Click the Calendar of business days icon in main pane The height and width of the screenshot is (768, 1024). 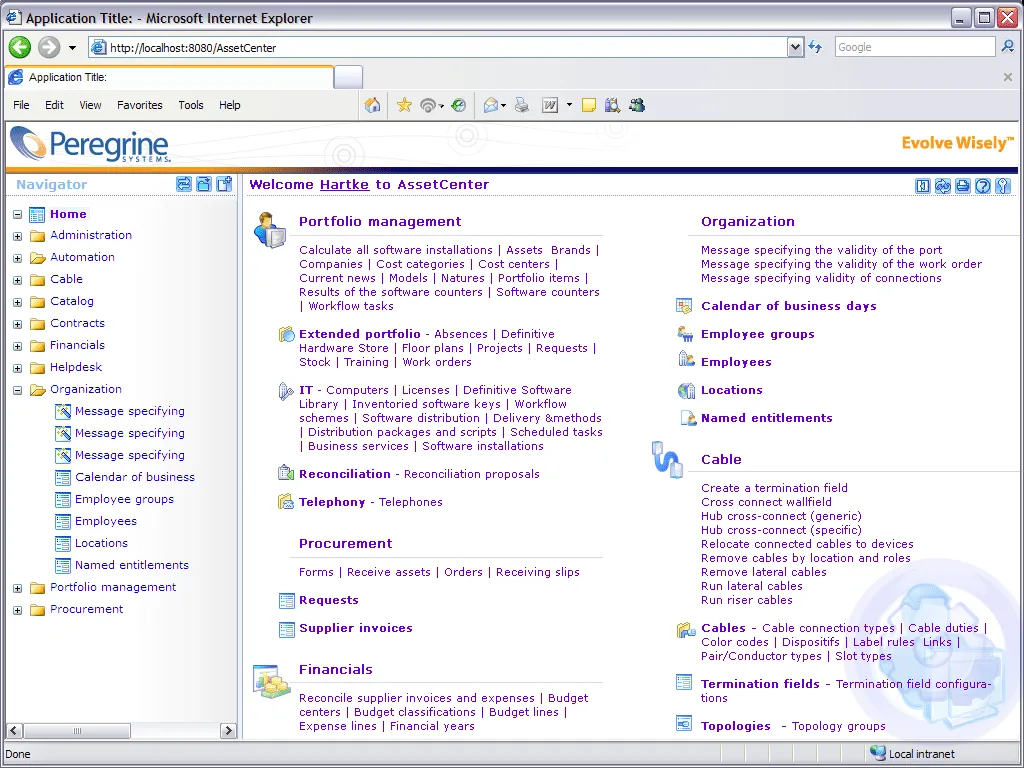tap(684, 306)
